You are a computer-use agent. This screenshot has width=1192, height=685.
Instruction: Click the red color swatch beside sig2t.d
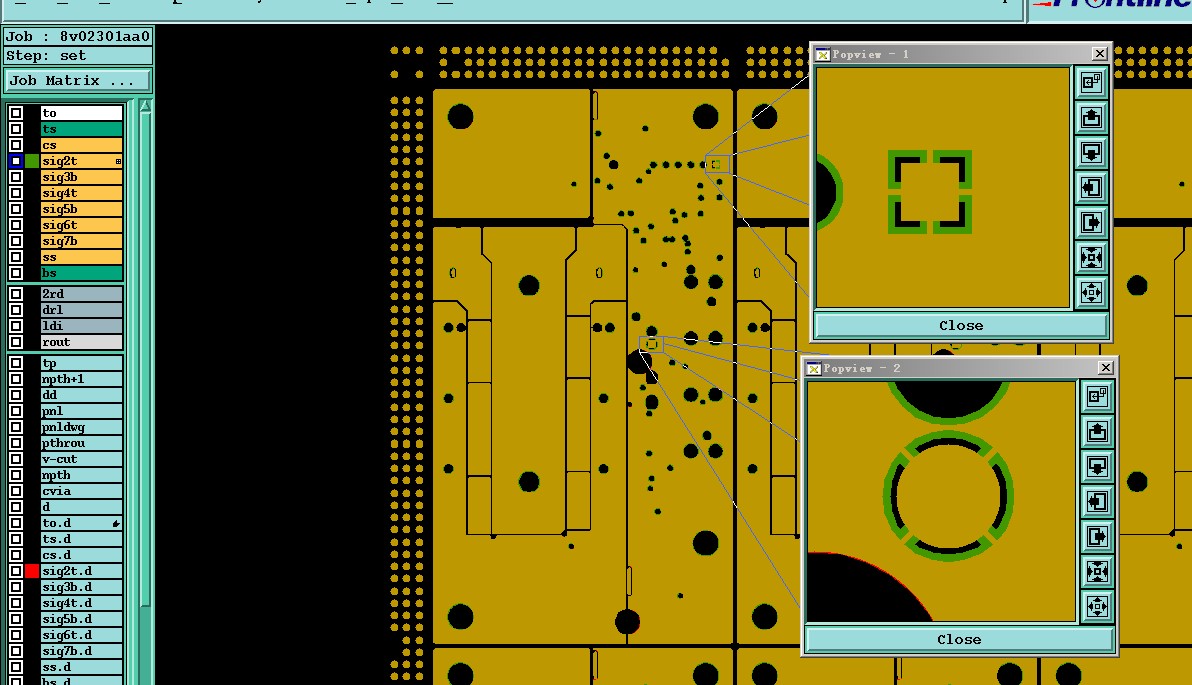[x=32, y=570]
